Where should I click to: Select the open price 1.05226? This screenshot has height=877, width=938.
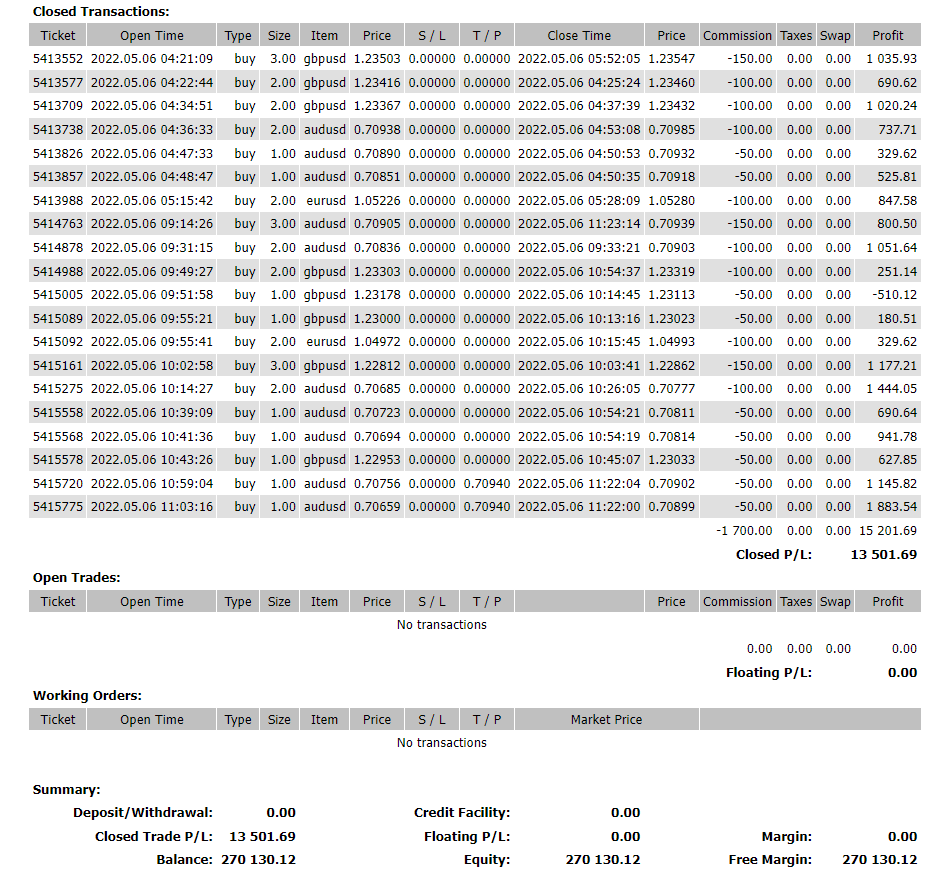tap(377, 200)
